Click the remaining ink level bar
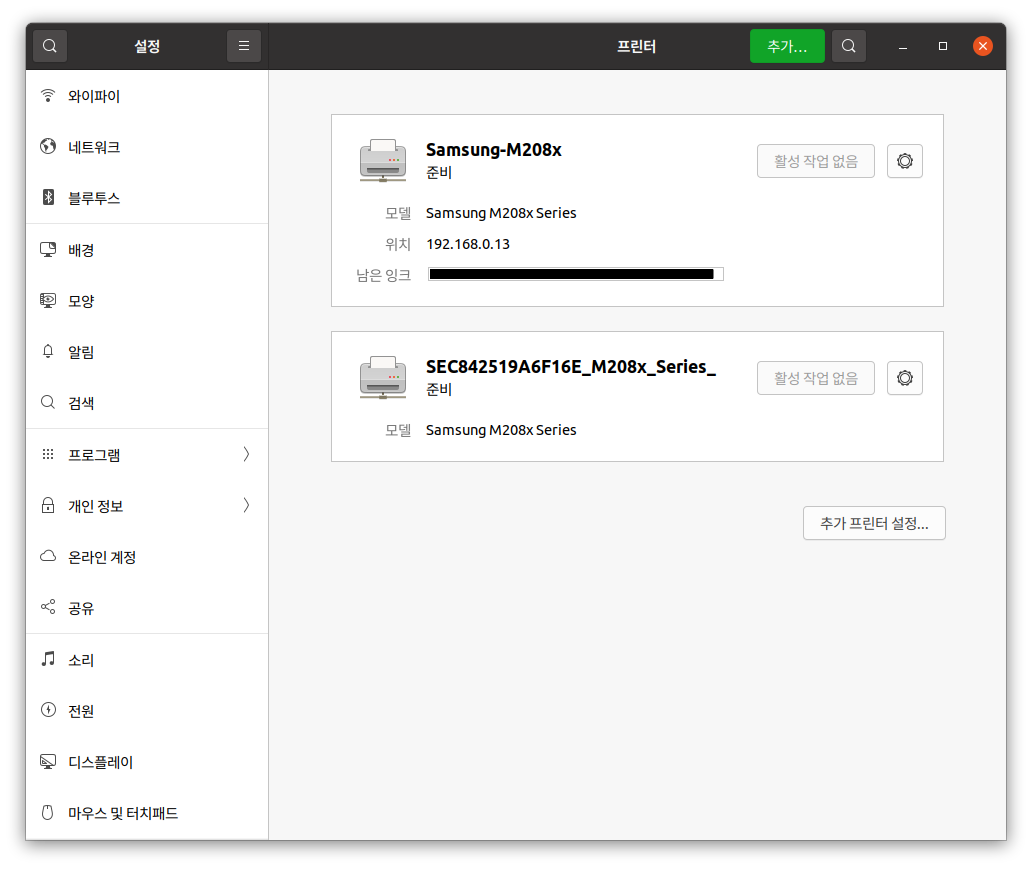The image size is (1032, 869). pos(576,274)
